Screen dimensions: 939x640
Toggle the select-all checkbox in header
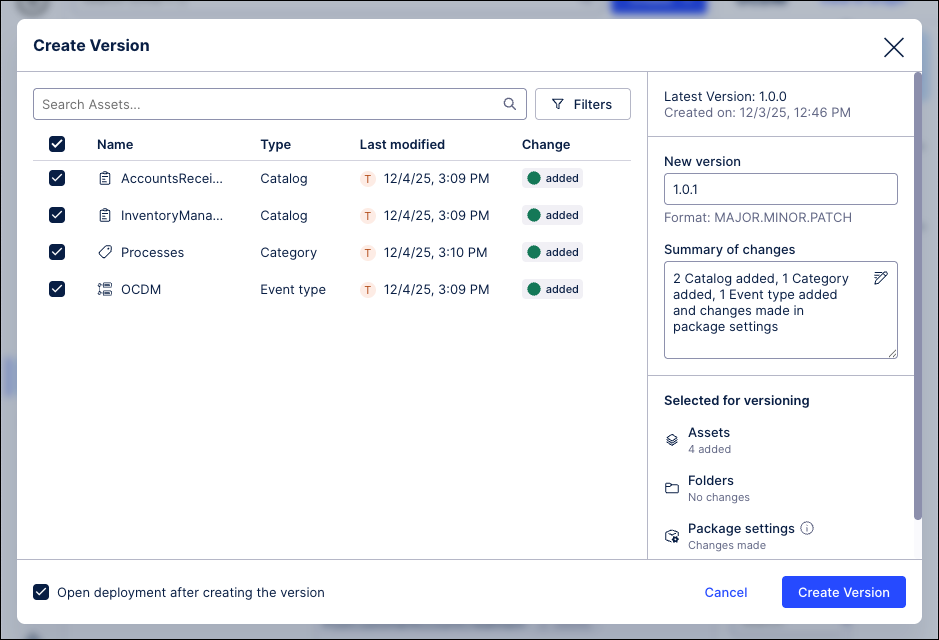pos(57,144)
